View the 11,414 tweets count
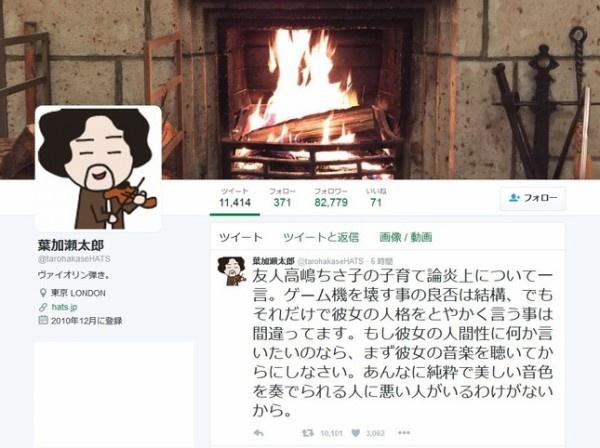This screenshot has width=600, height=448. pyautogui.click(x=235, y=197)
